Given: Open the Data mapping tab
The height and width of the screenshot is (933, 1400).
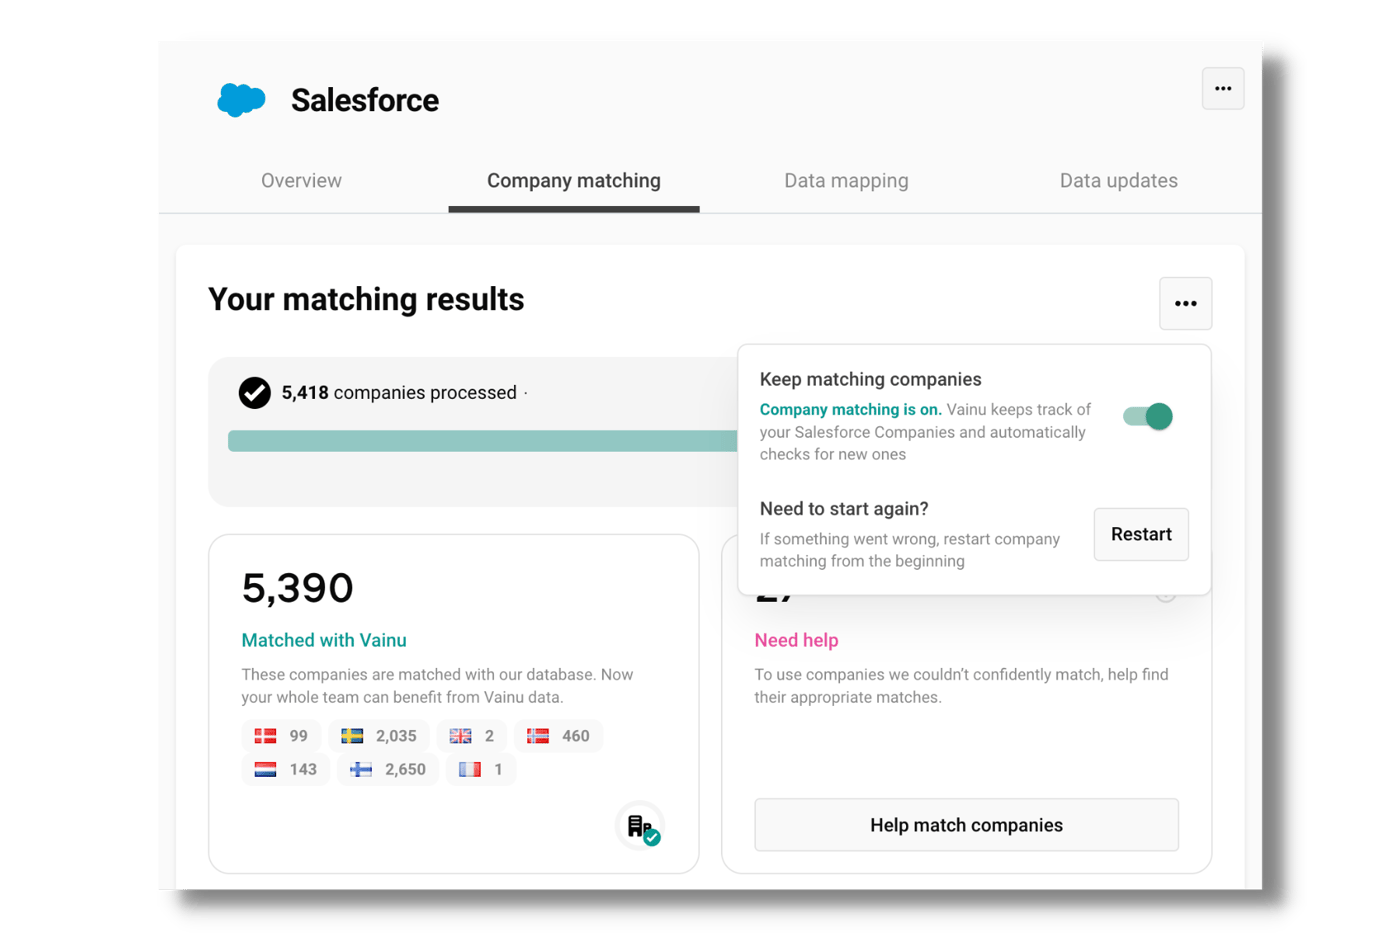Looking at the screenshot, I should 846,181.
